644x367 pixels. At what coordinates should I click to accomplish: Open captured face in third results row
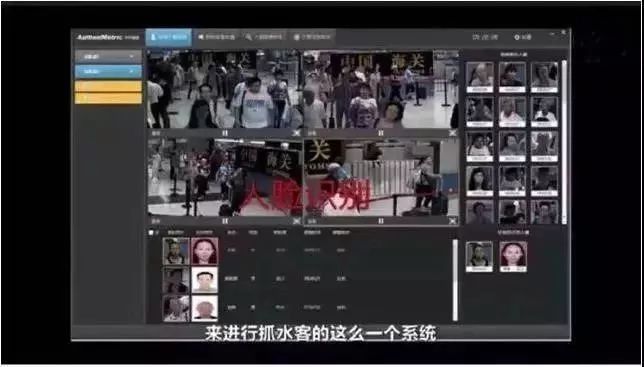[176, 308]
